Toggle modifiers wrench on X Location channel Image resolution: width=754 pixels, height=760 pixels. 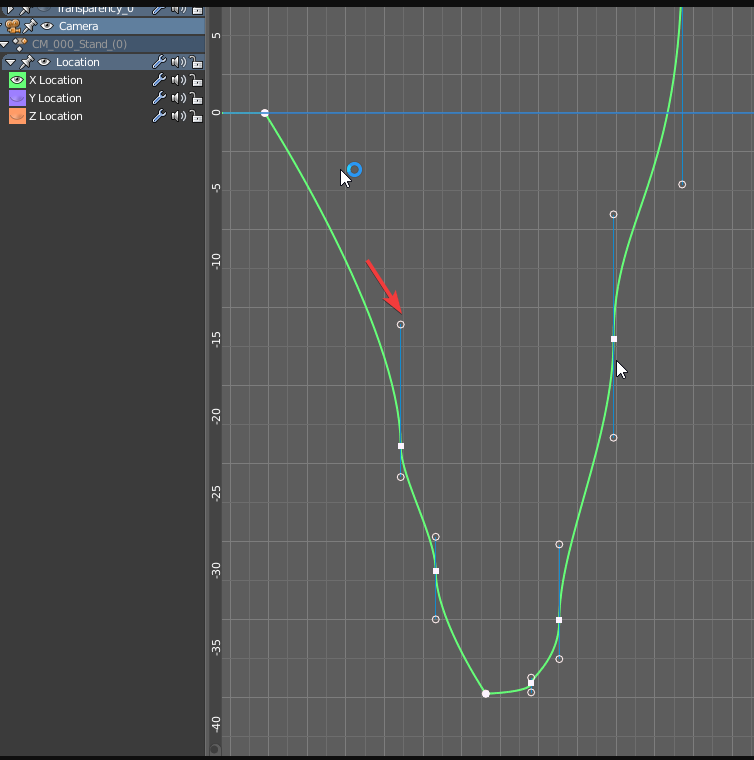[x=159, y=80]
